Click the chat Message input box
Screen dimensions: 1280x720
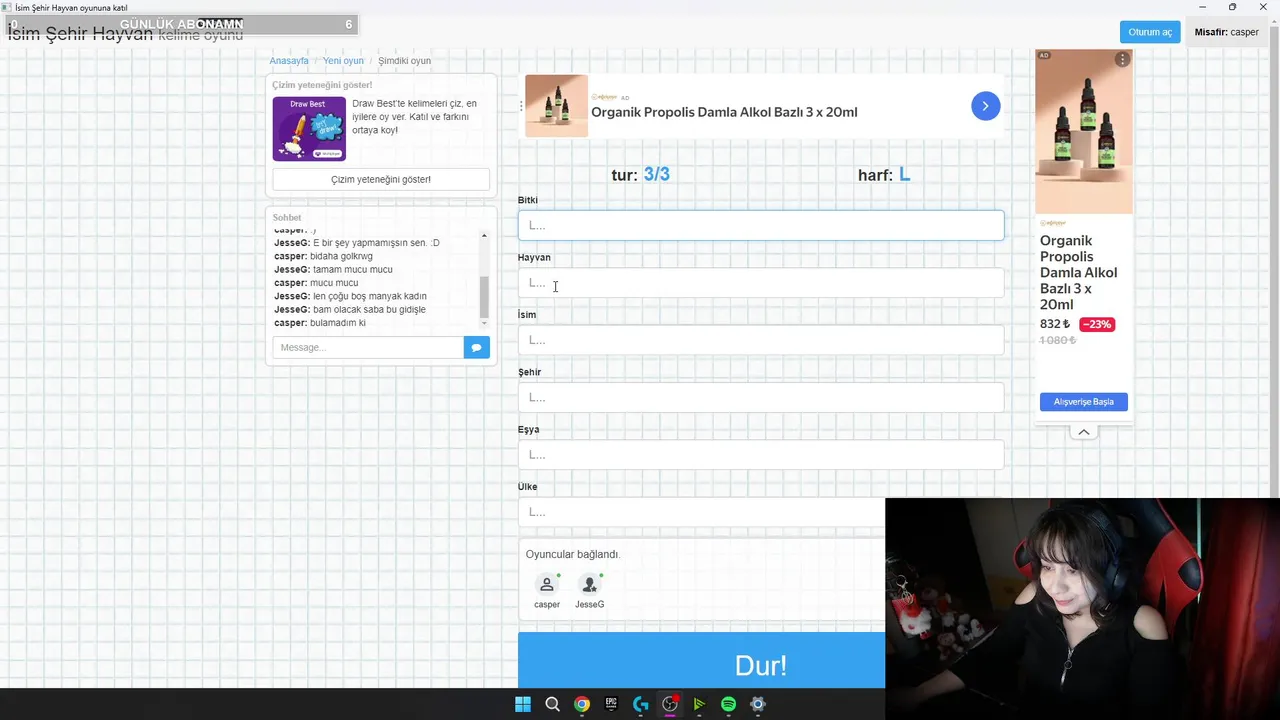(368, 347)
